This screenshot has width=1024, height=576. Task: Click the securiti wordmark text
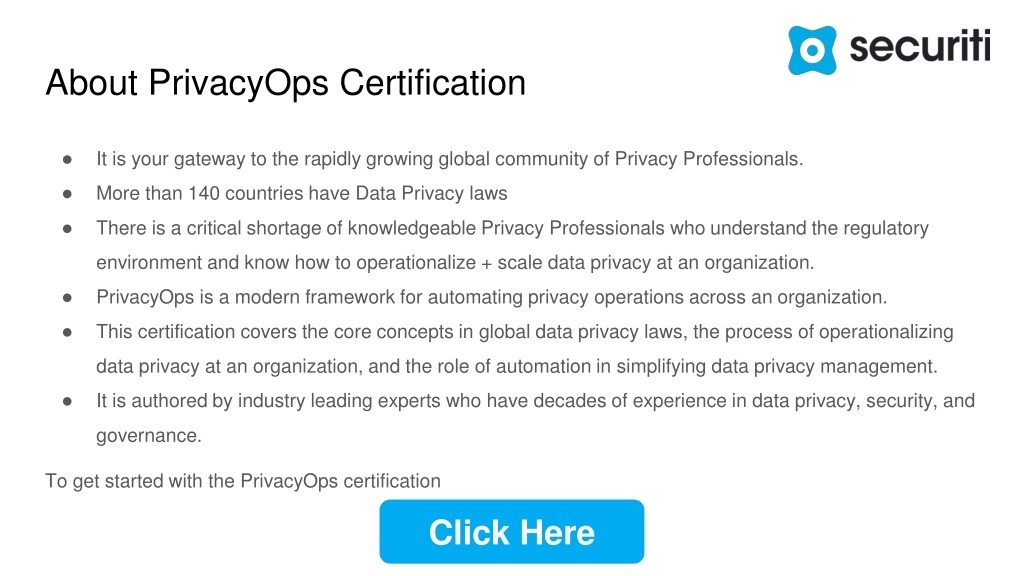920,46
